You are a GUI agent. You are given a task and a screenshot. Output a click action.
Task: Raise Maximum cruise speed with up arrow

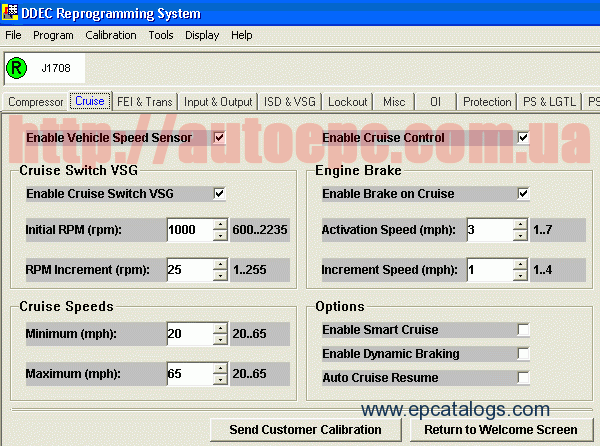(220, 369)
